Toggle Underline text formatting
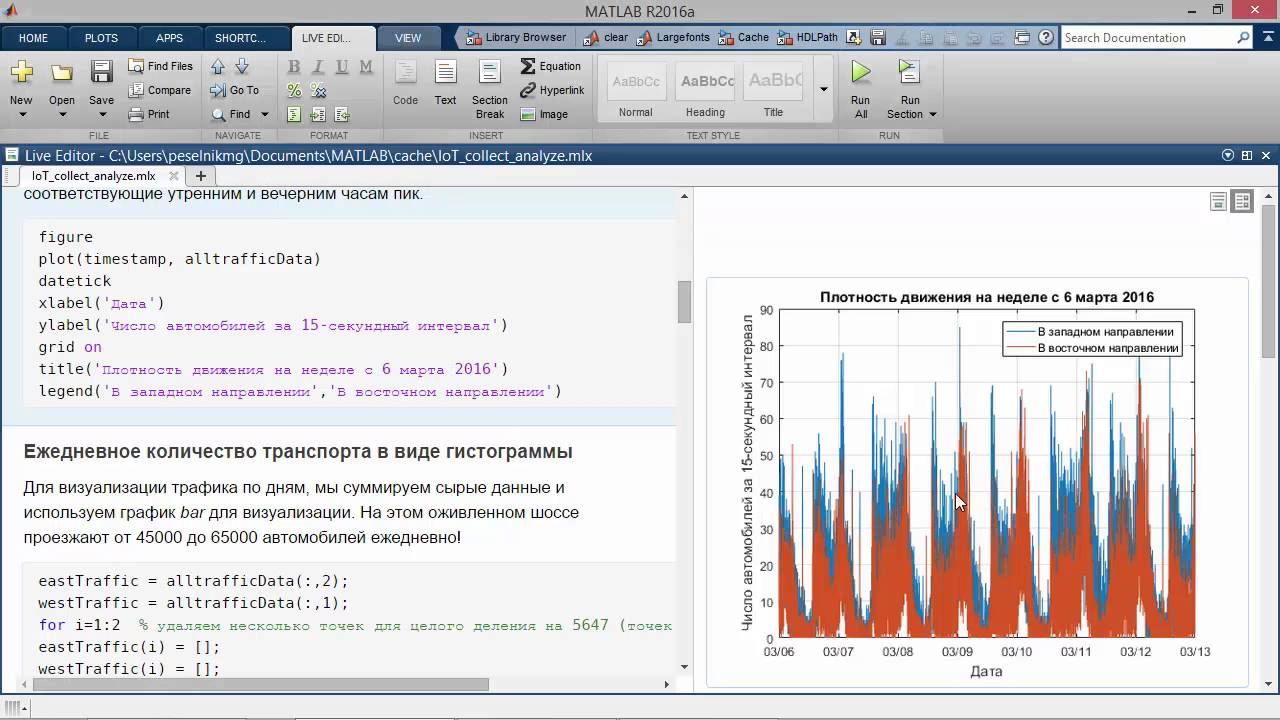Screen dimensions: 1280x720 tap(342, 67)
